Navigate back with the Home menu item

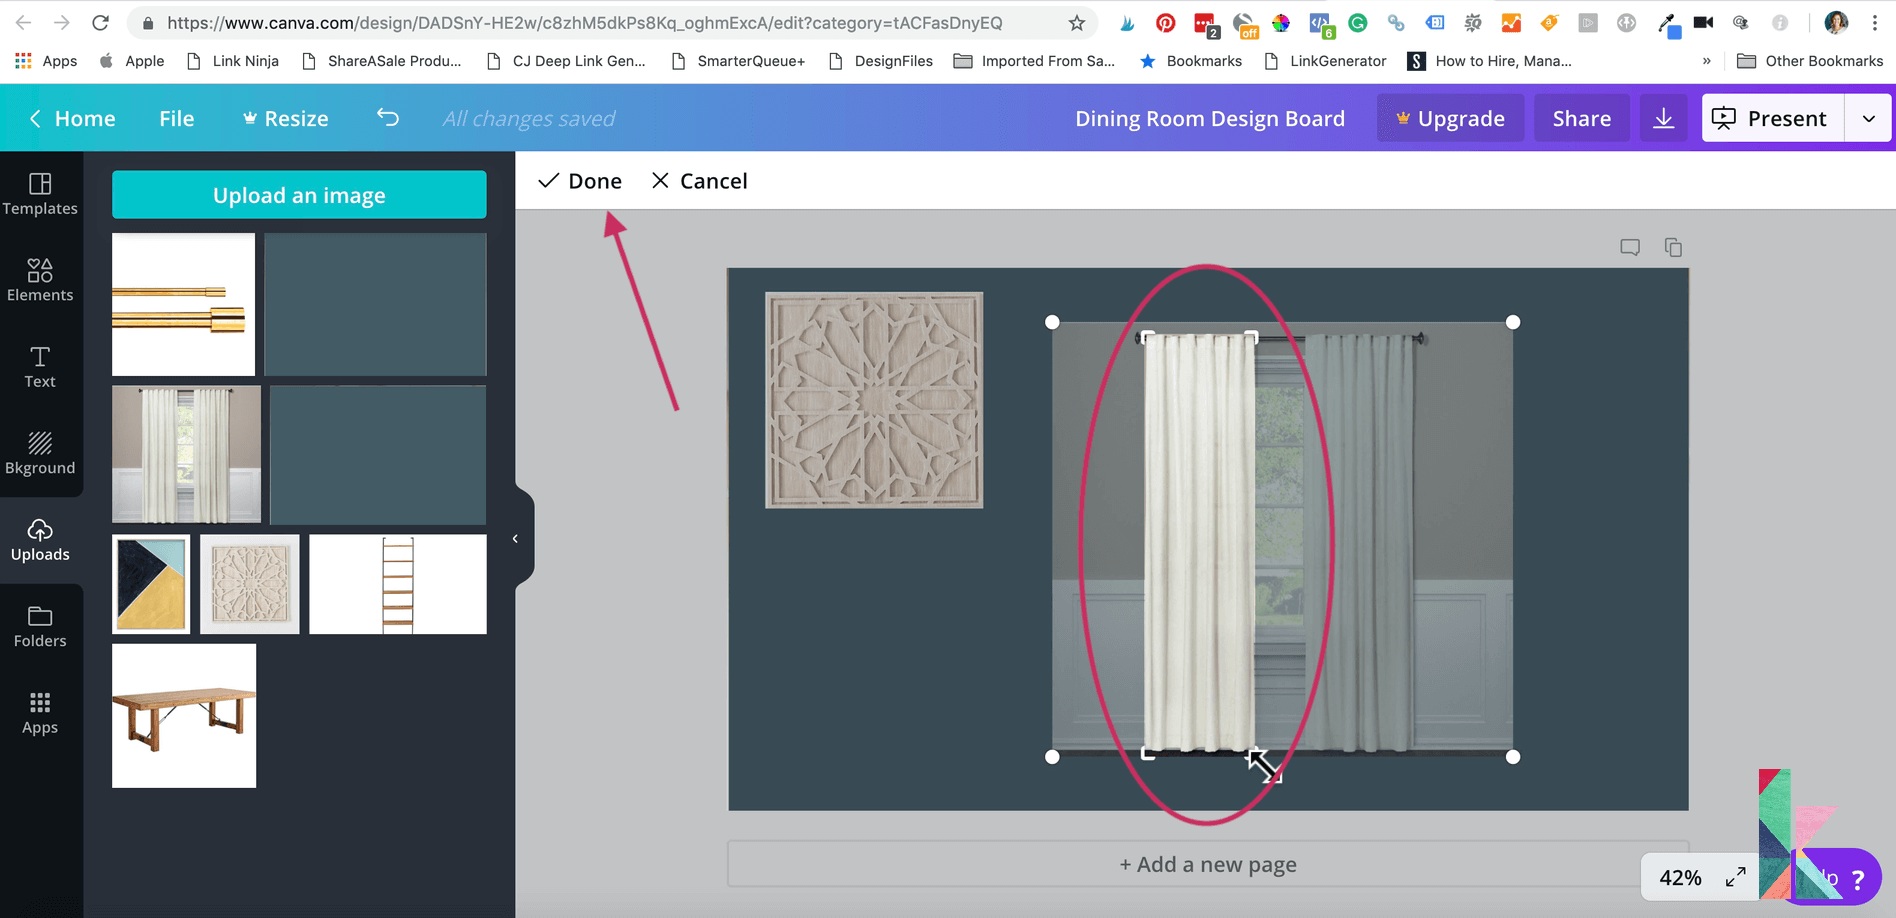[x=71, y=117]
